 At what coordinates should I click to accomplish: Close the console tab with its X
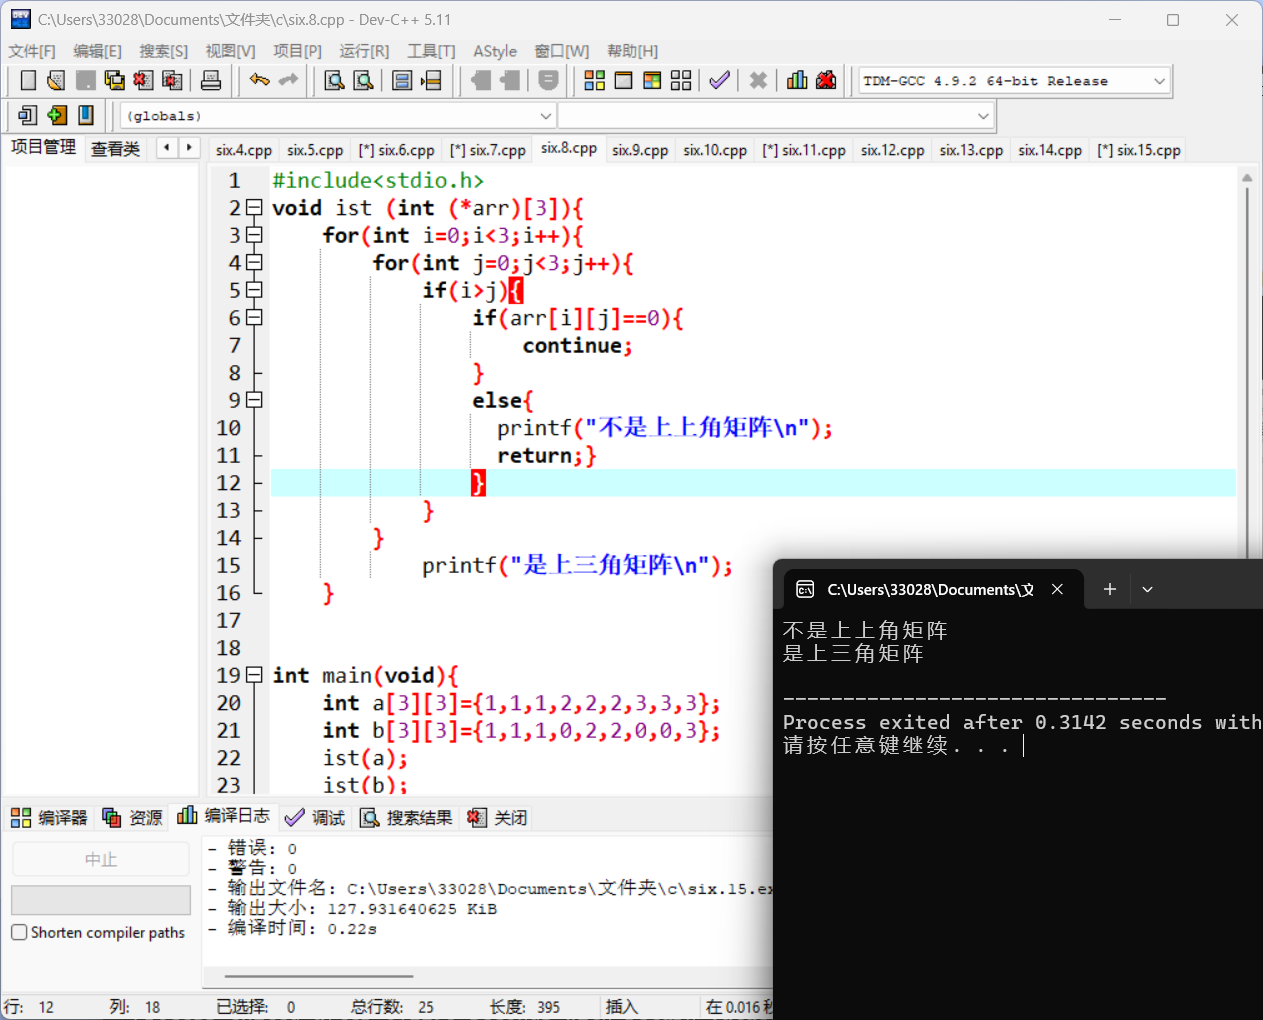point(1057,590)
